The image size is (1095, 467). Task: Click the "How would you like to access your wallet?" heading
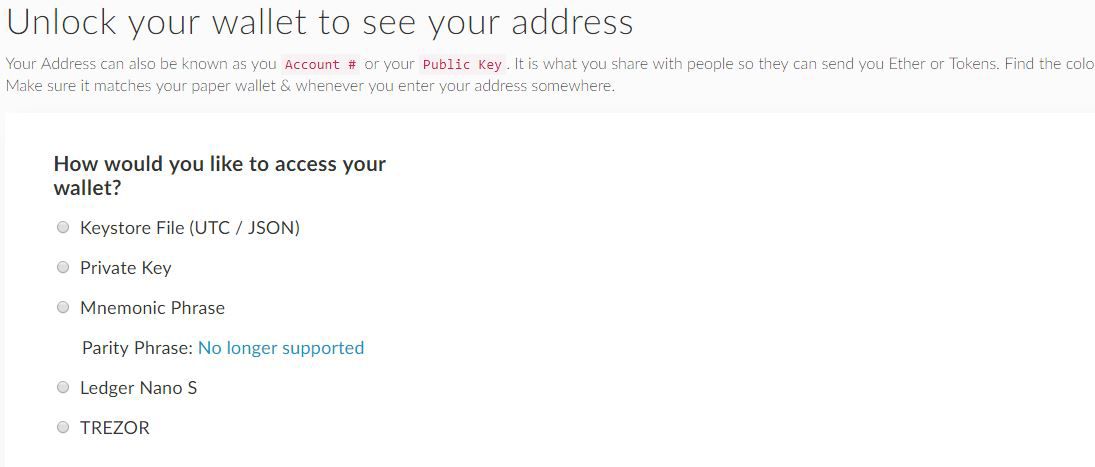click(x=219, y=176)
